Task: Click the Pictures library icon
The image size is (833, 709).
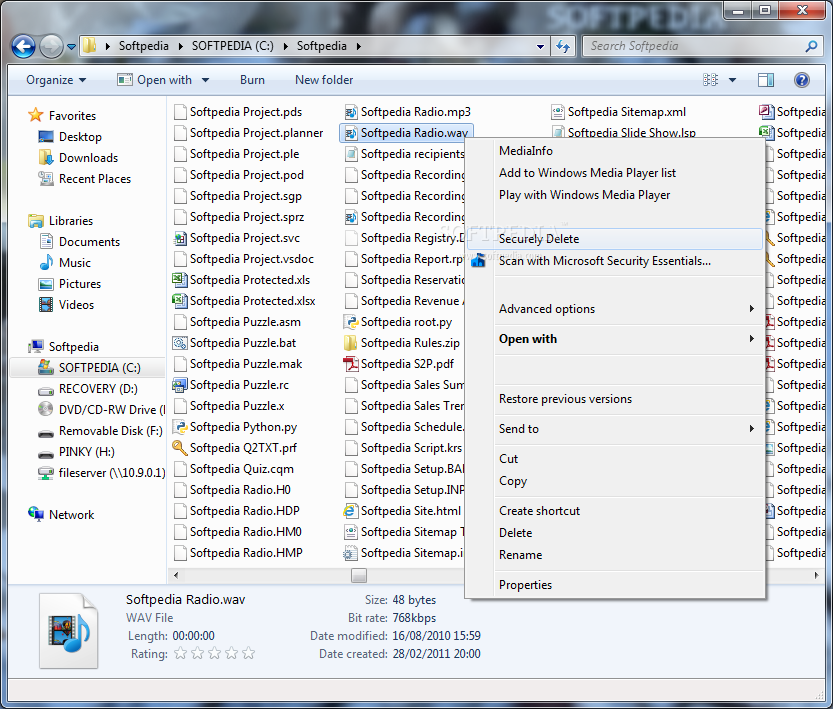Action: (x=46, y=284)
